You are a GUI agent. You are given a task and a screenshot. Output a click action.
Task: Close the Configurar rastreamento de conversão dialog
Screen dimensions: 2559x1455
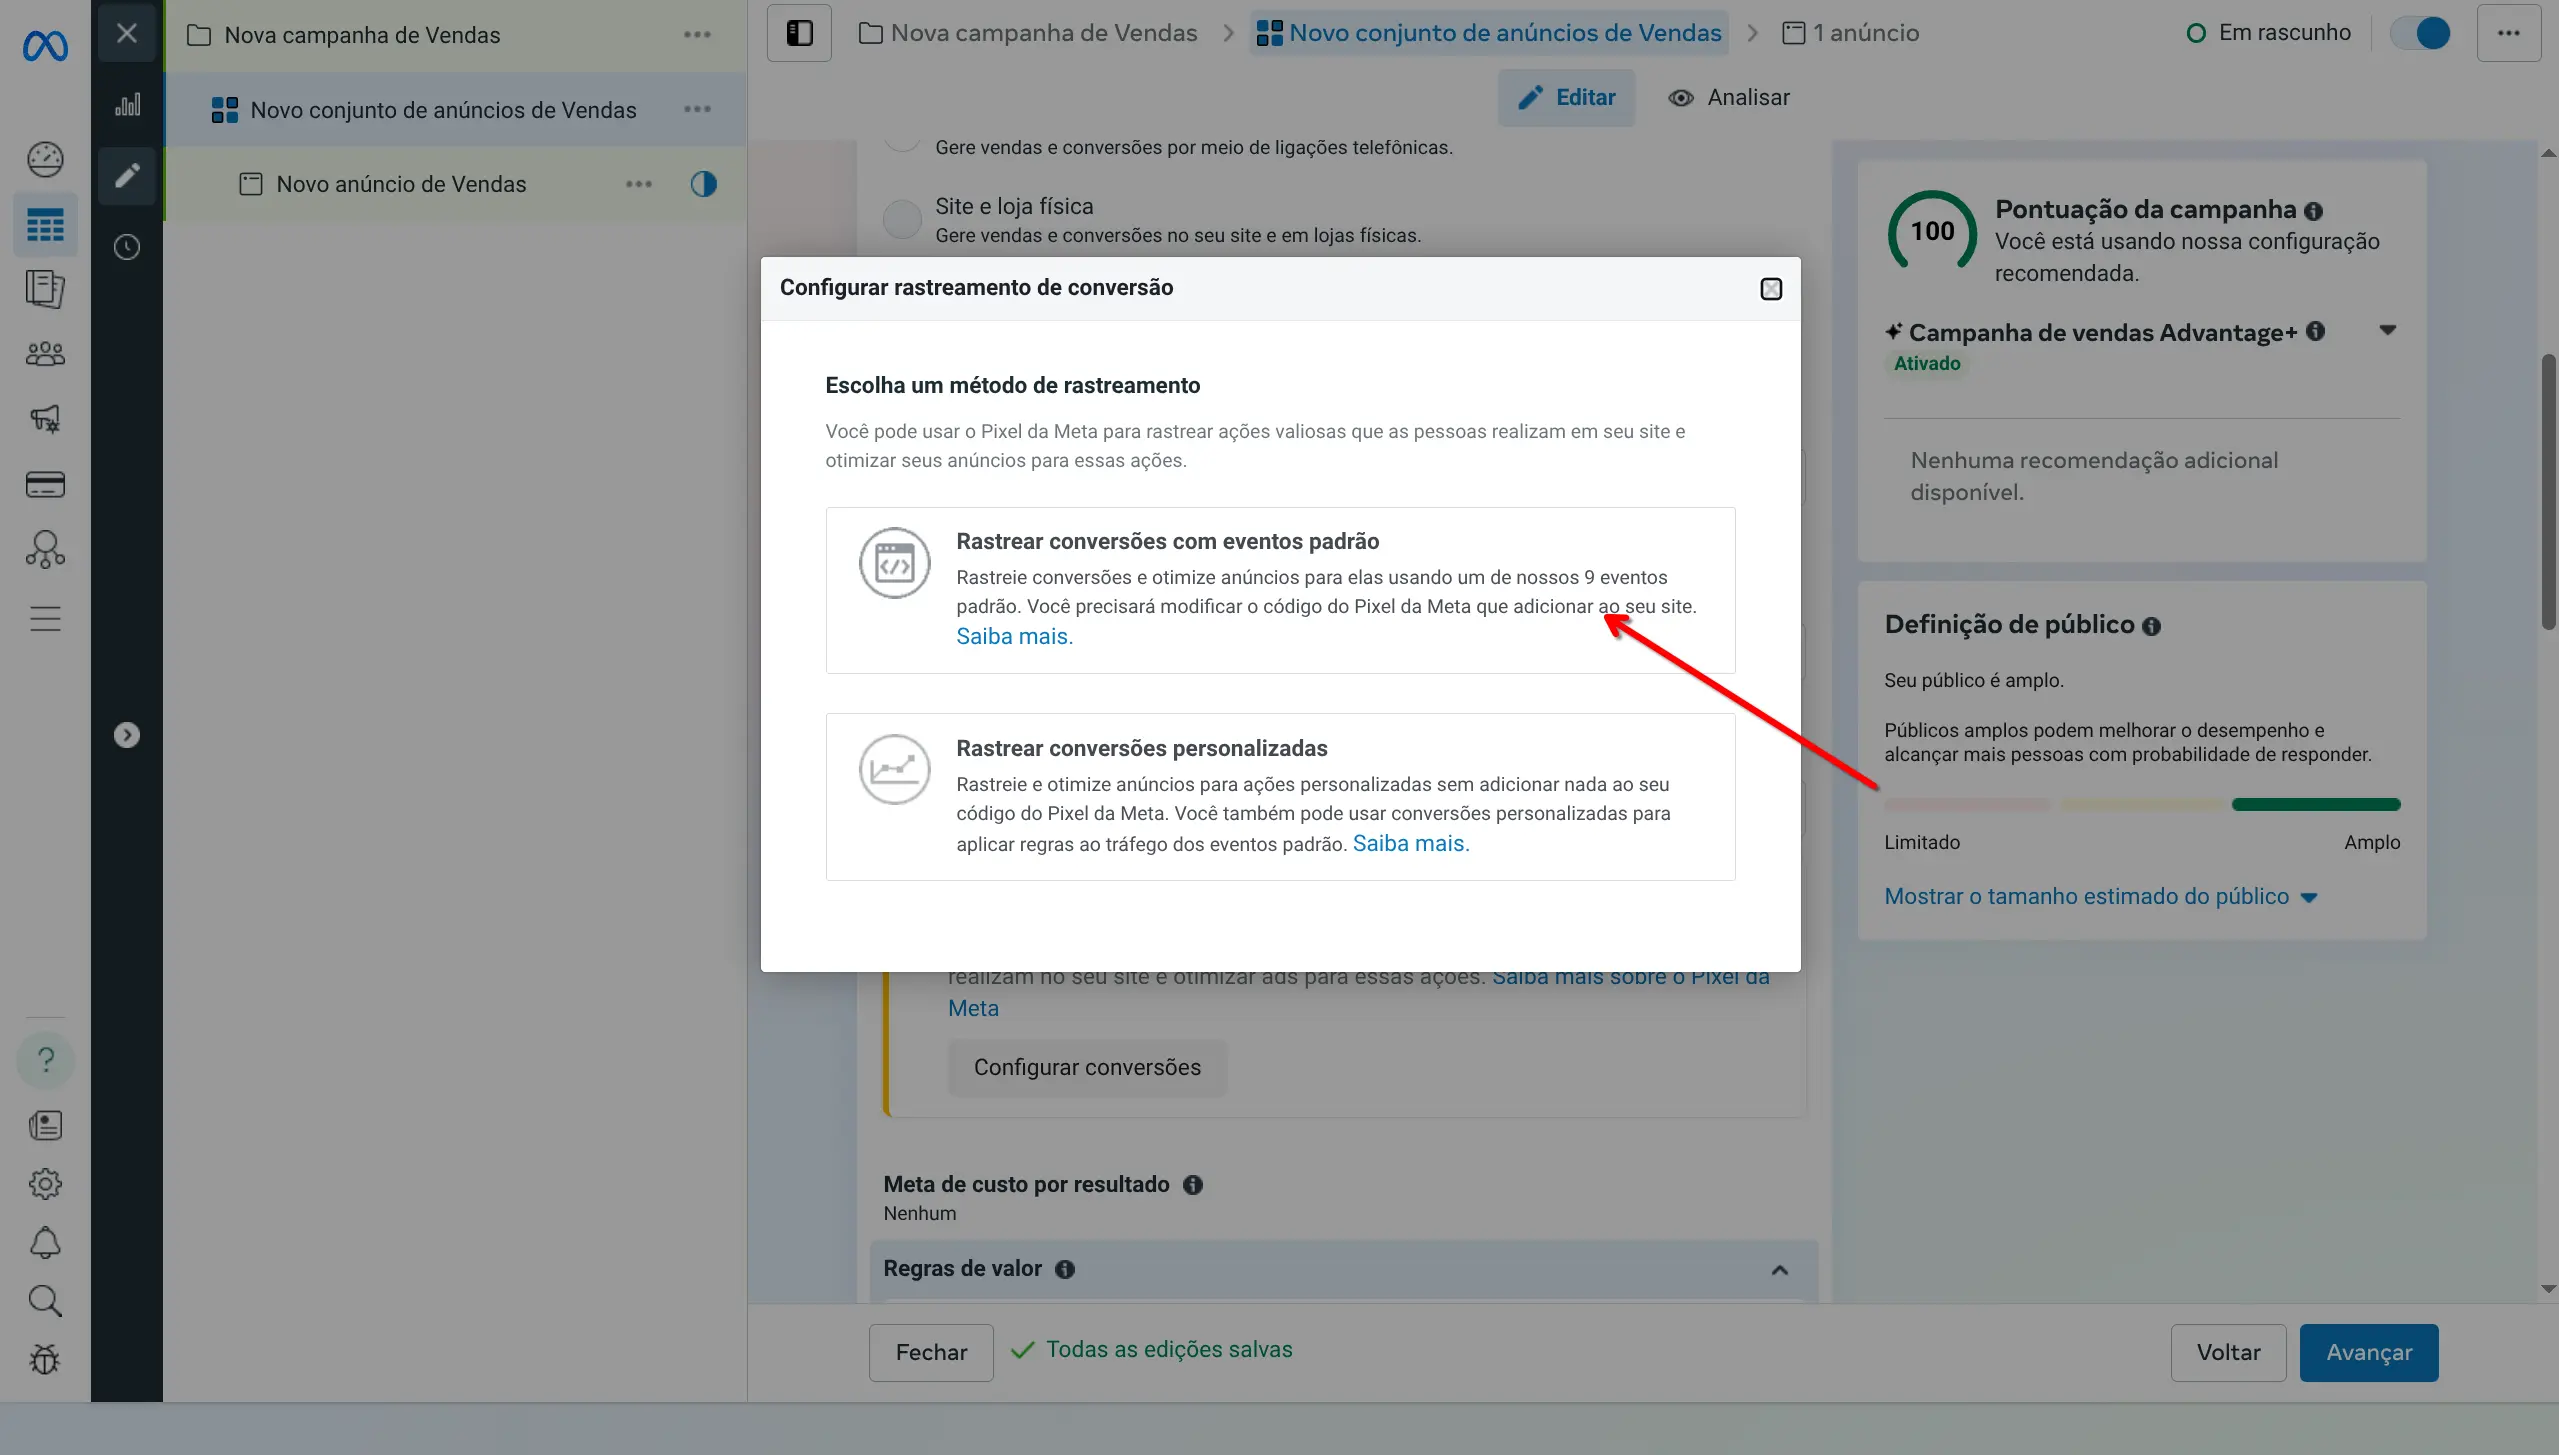pos(1770,289)
